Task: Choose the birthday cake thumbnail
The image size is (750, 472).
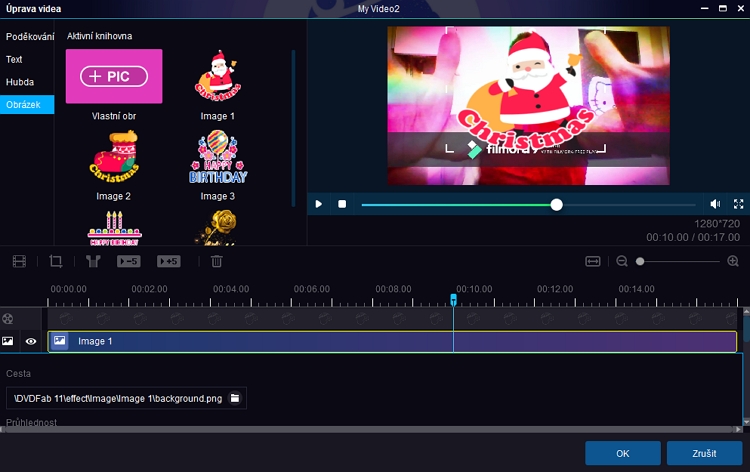Action: tap(114, 229)
